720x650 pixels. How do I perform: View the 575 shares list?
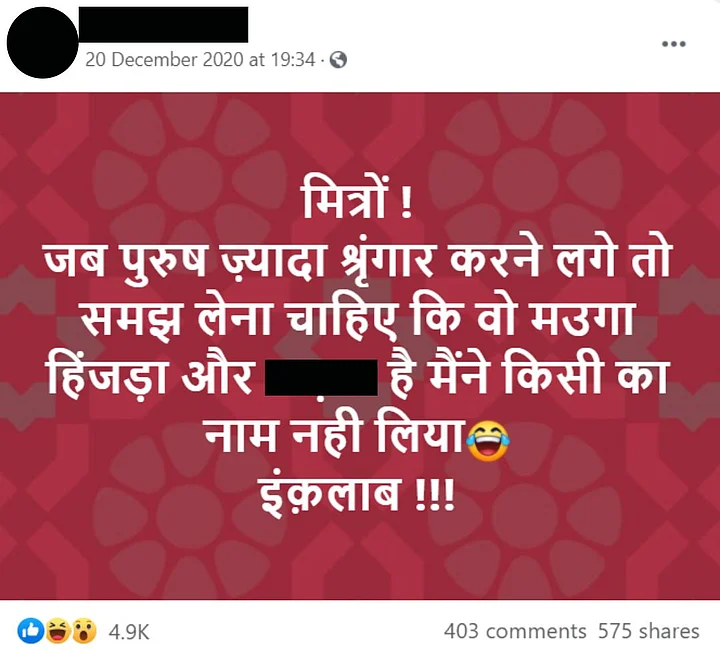(x=648, y=631)
